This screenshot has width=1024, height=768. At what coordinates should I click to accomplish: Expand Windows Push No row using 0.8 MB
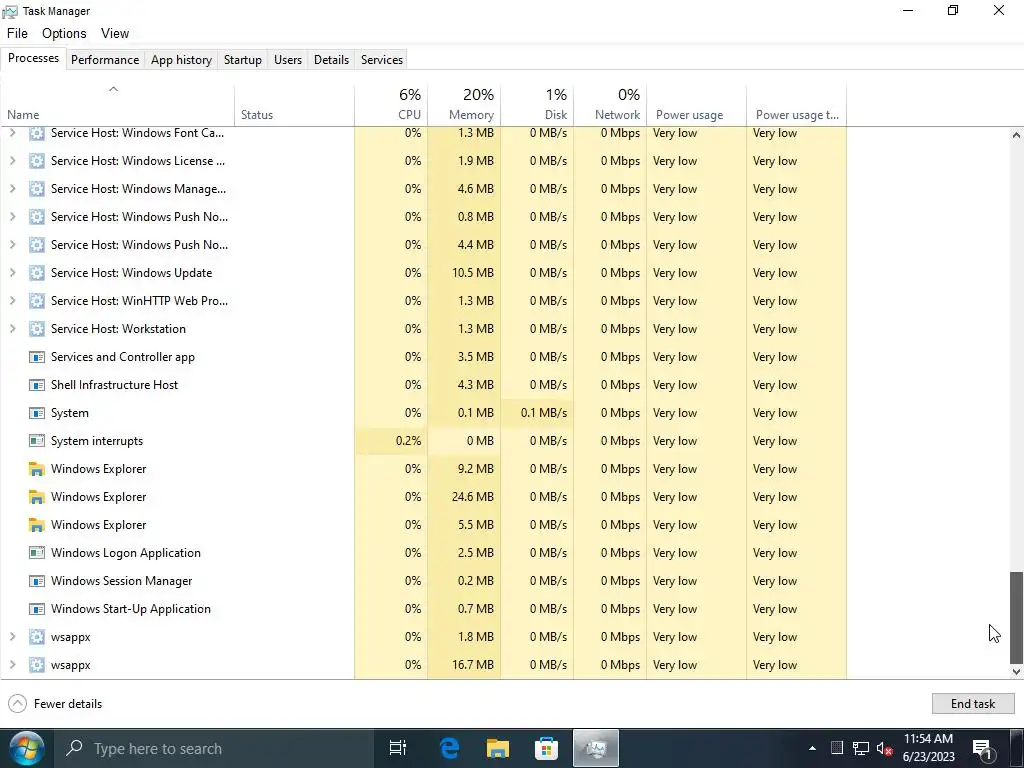pyautogui.click(x=12, y=217)
